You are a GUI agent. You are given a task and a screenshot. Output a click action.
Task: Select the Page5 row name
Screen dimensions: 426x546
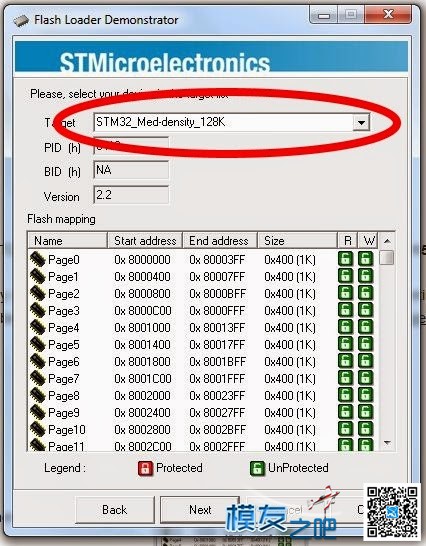(x=64, y=345)
